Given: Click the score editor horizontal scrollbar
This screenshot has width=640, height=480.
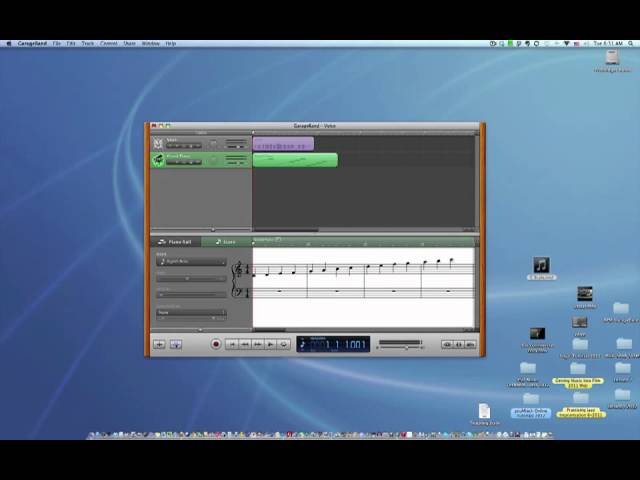Looking at the screenshot, I should point(270,330).
